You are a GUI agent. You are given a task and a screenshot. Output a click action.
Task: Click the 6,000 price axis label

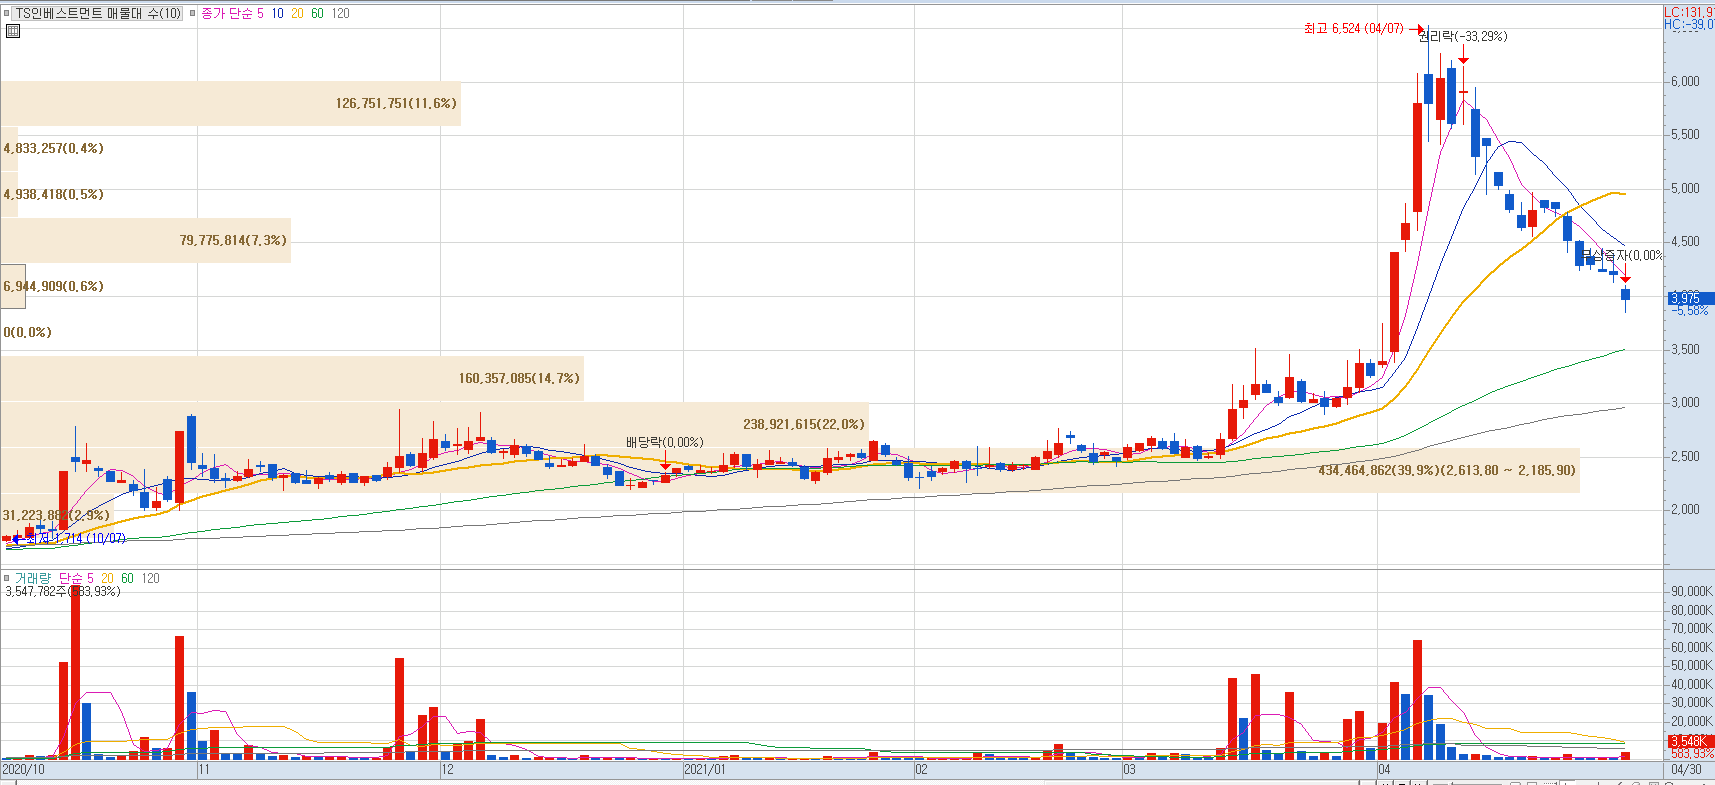click(1685, 81)
